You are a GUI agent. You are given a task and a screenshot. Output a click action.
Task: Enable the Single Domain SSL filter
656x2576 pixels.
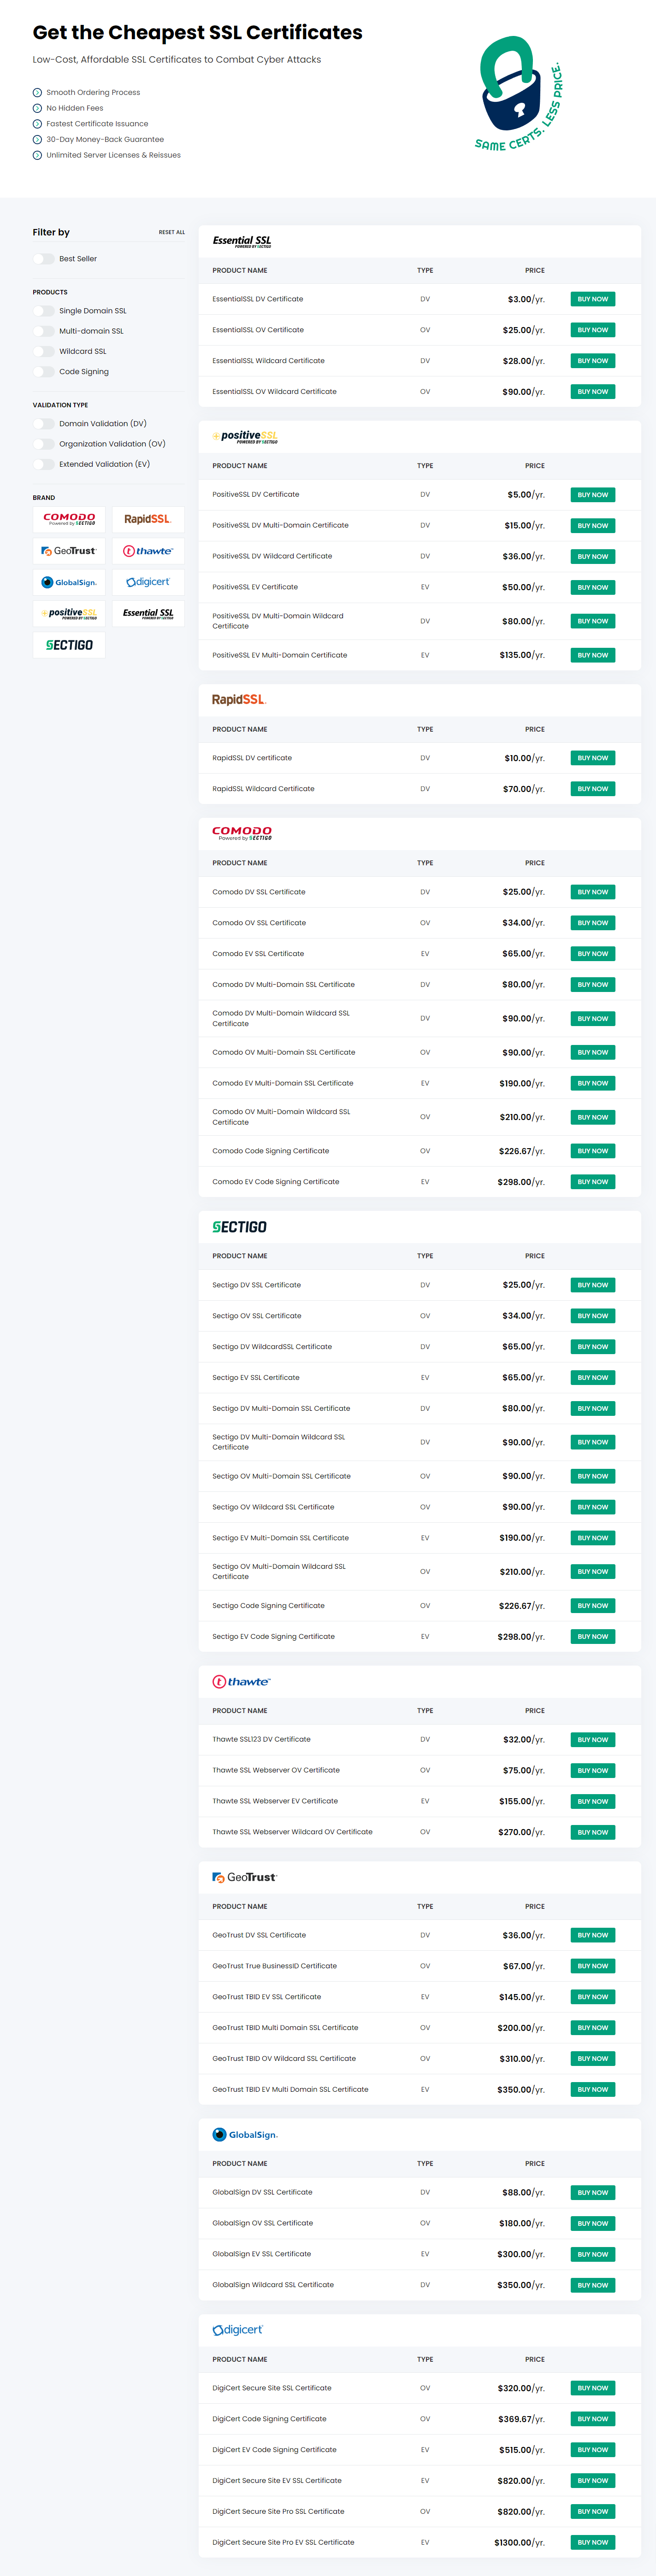click(x=44, y=311)
